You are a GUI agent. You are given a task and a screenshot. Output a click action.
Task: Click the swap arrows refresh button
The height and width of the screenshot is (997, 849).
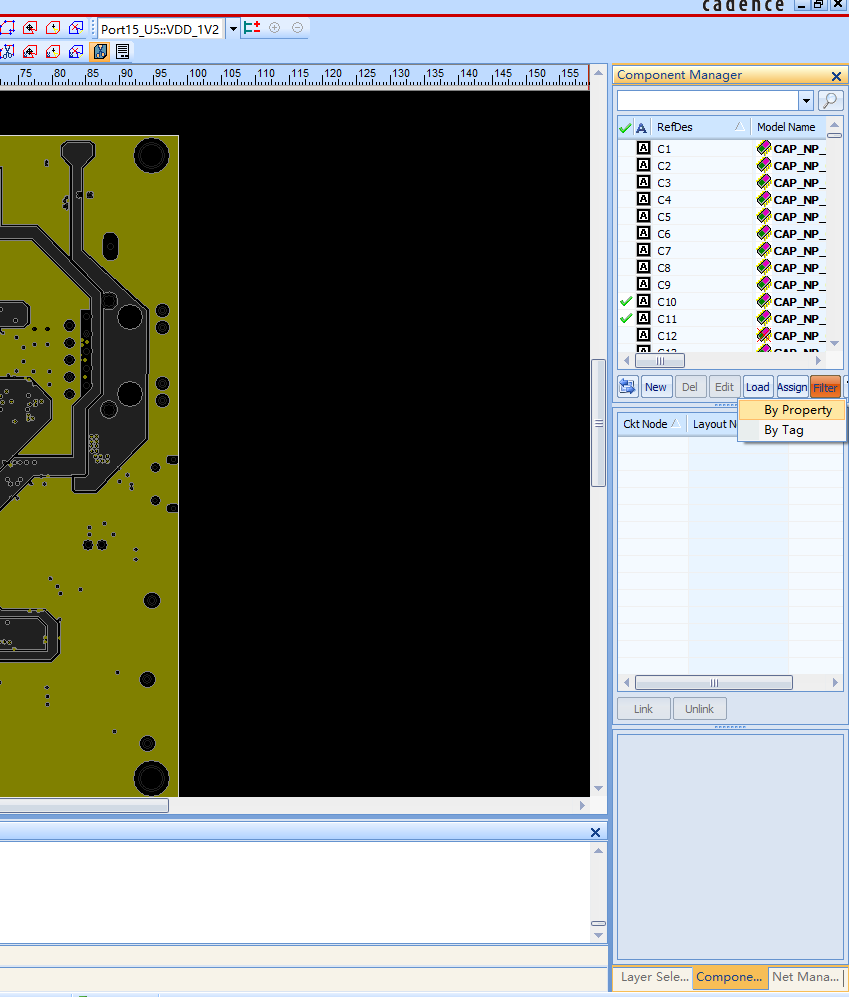click(628, 387)
